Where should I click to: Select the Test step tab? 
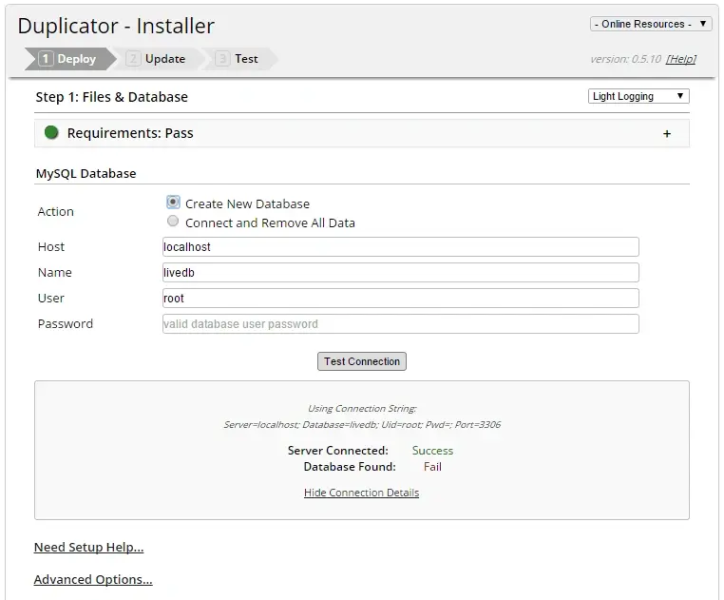pos(239,59)
